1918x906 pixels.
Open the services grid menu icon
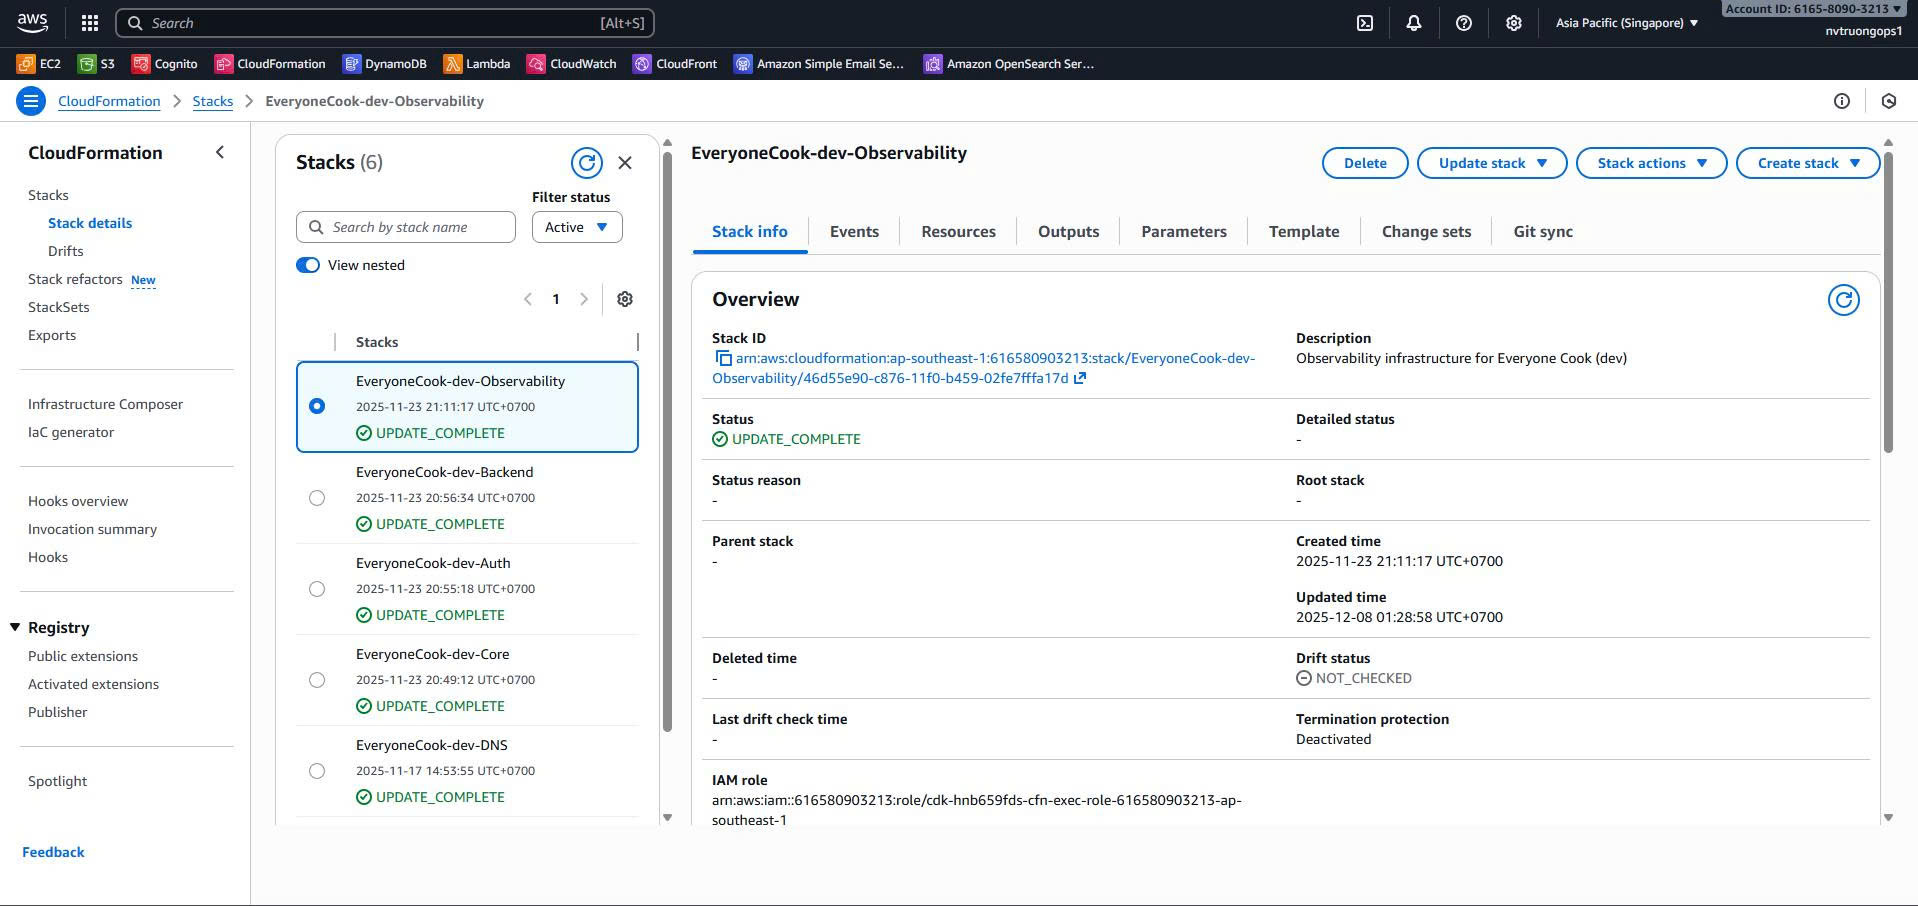click(89, 22)
